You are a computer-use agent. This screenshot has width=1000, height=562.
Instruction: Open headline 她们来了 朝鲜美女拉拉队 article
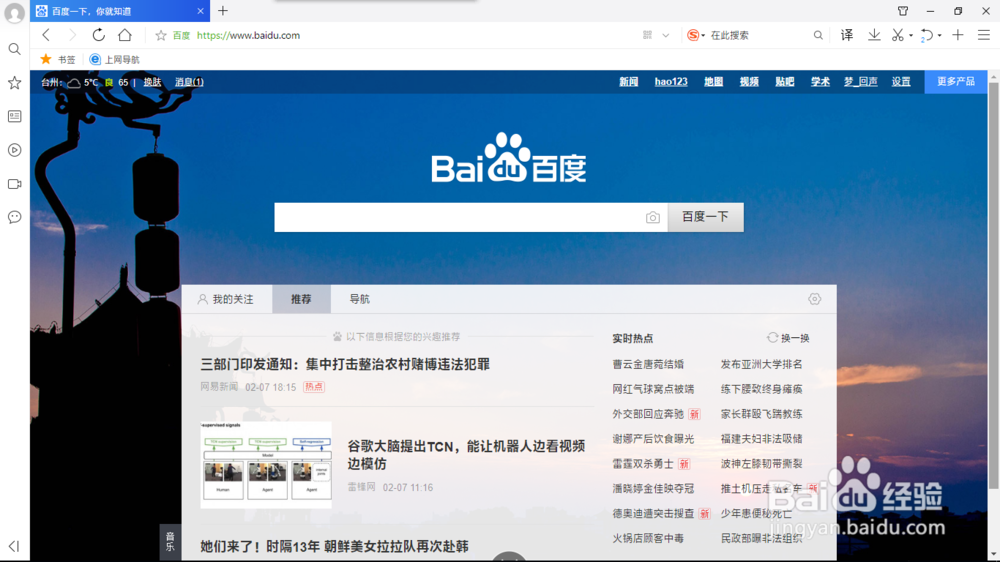(334, 547)
